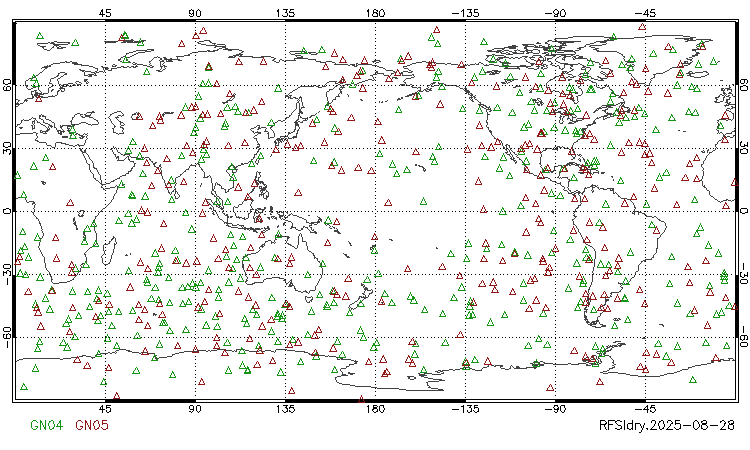Click the green GN04 legend label
This screenshot has height=450, width=750.
46,425
